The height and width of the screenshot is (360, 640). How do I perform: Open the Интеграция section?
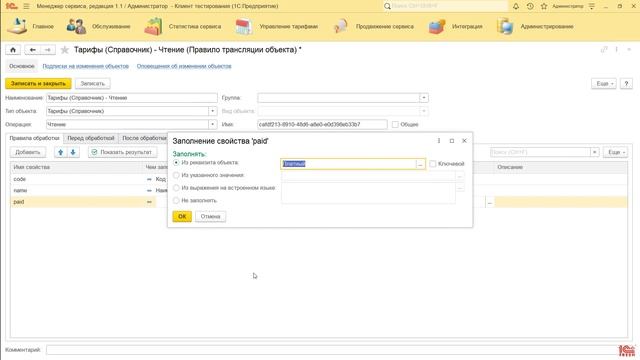[455, 26]
